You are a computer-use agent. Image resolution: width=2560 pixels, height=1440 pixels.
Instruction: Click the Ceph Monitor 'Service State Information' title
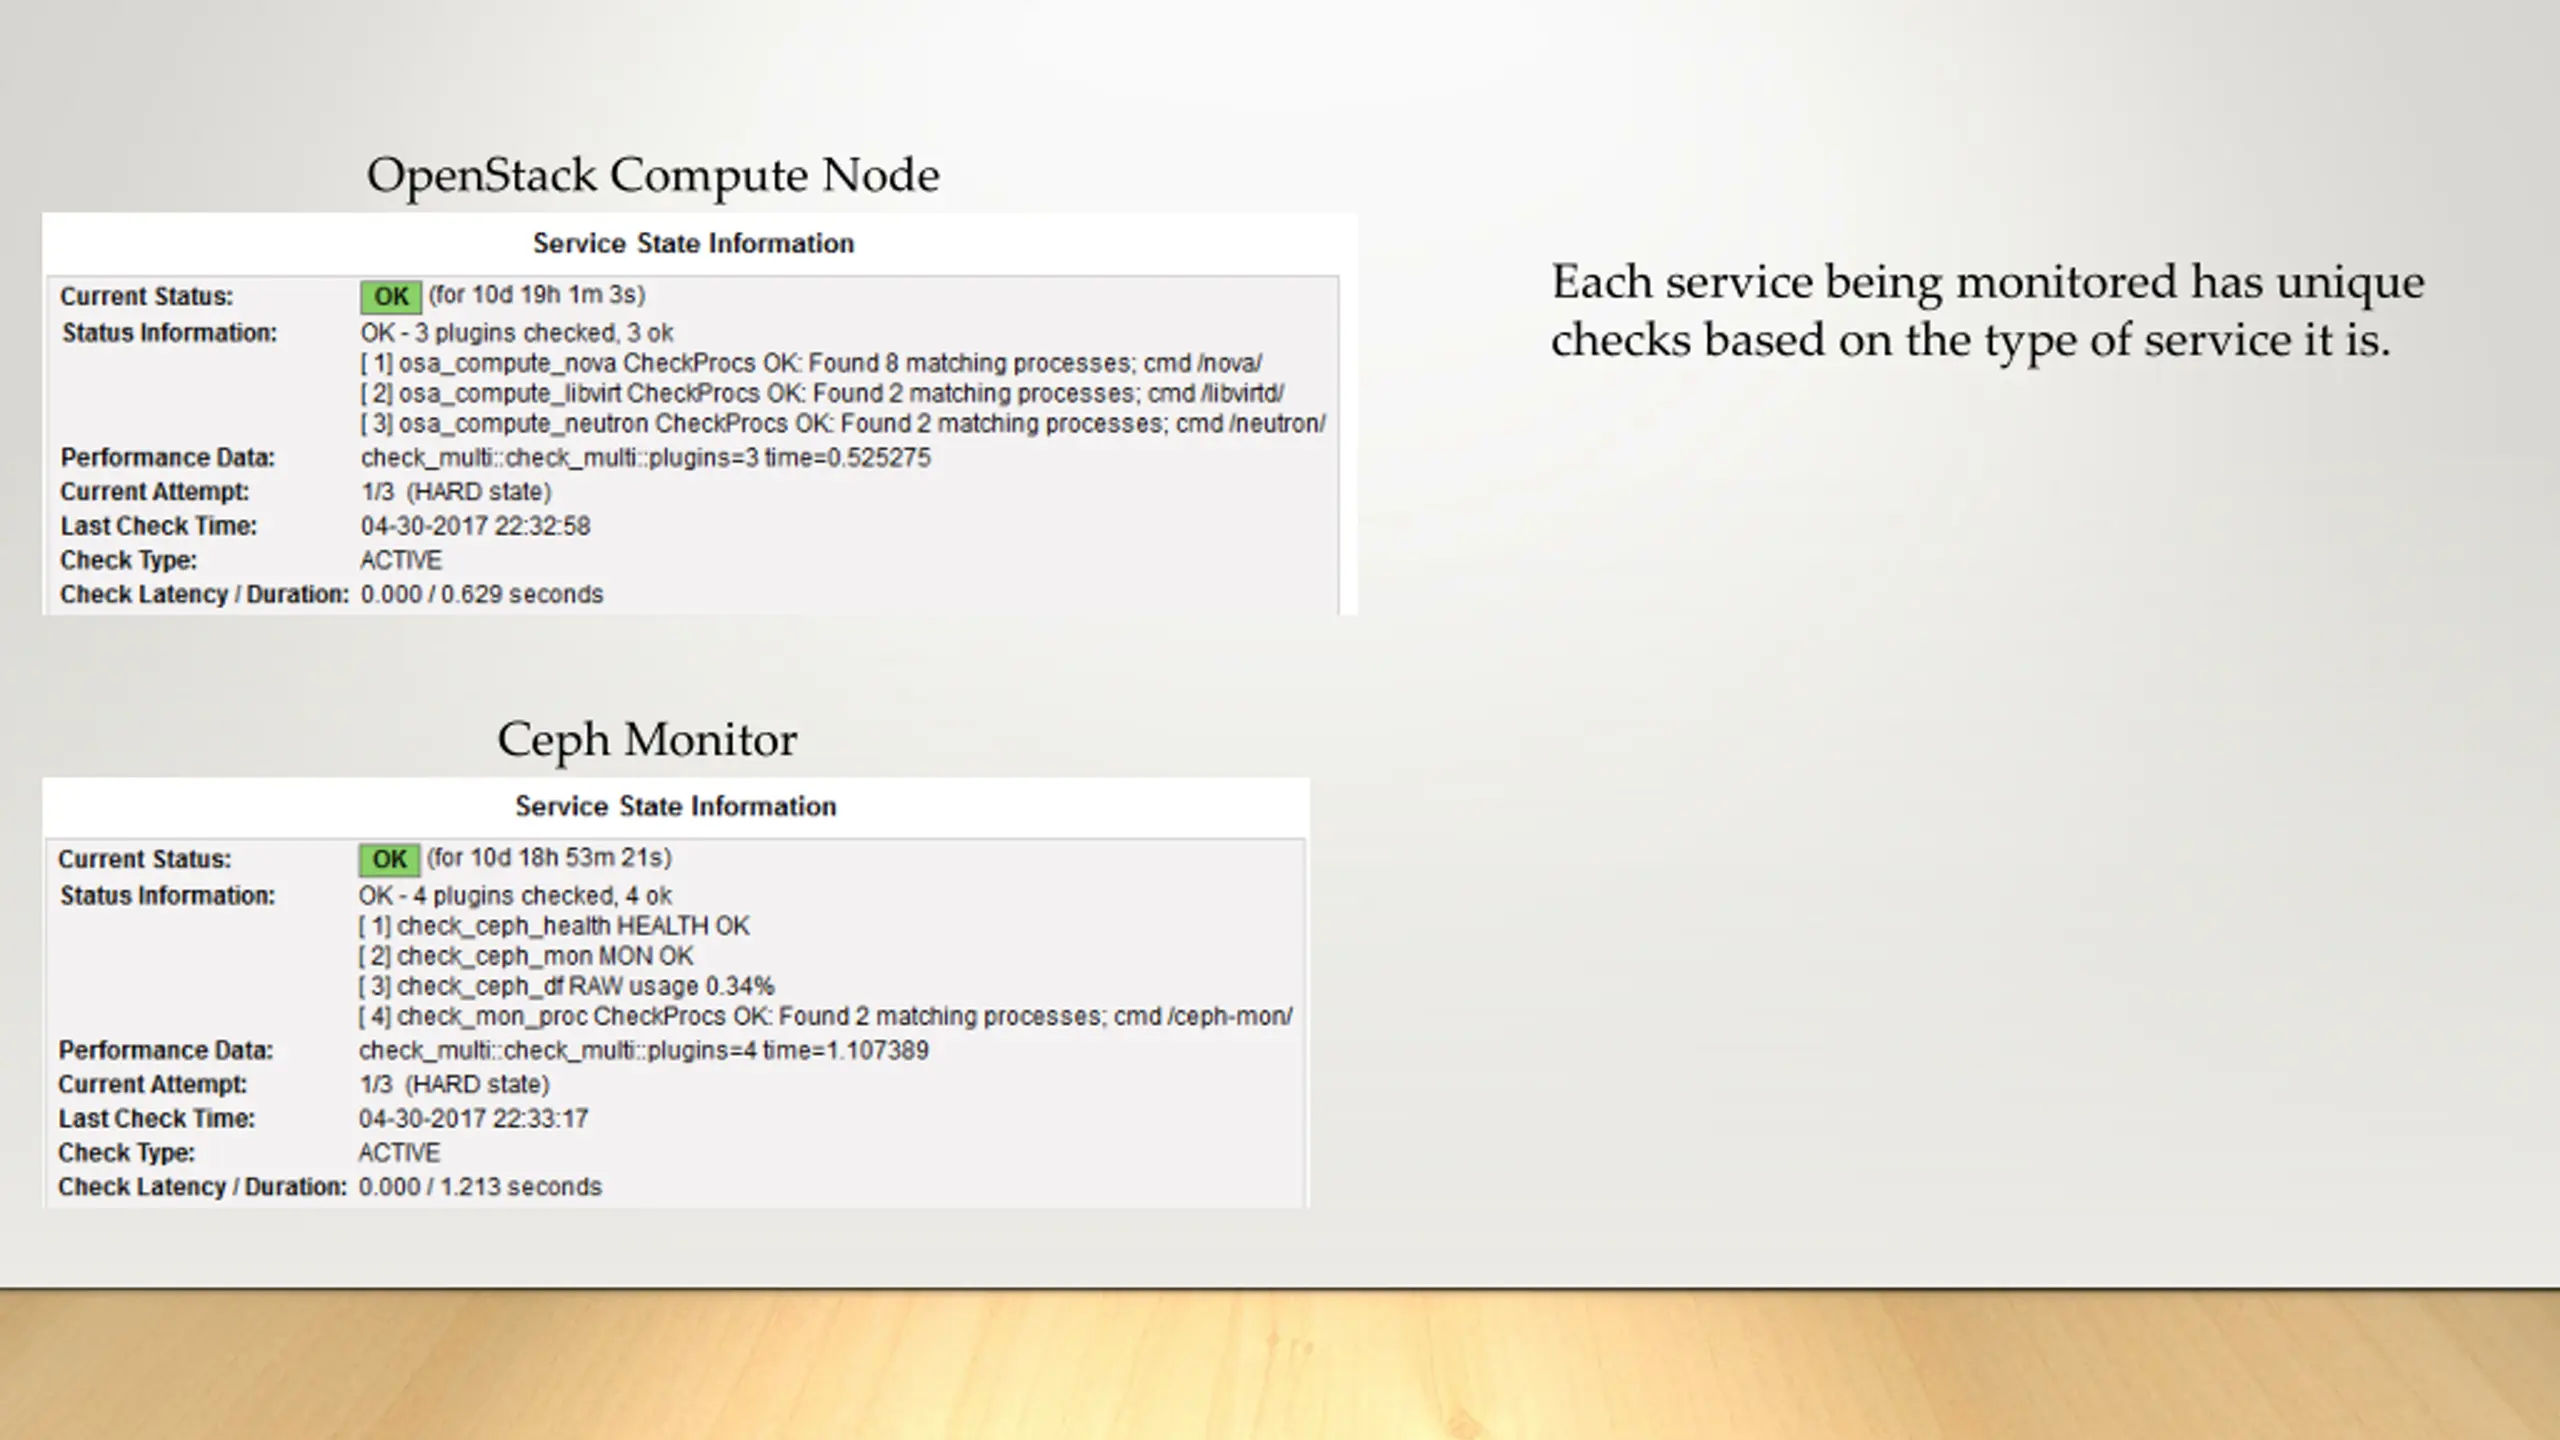pos(675,807)
